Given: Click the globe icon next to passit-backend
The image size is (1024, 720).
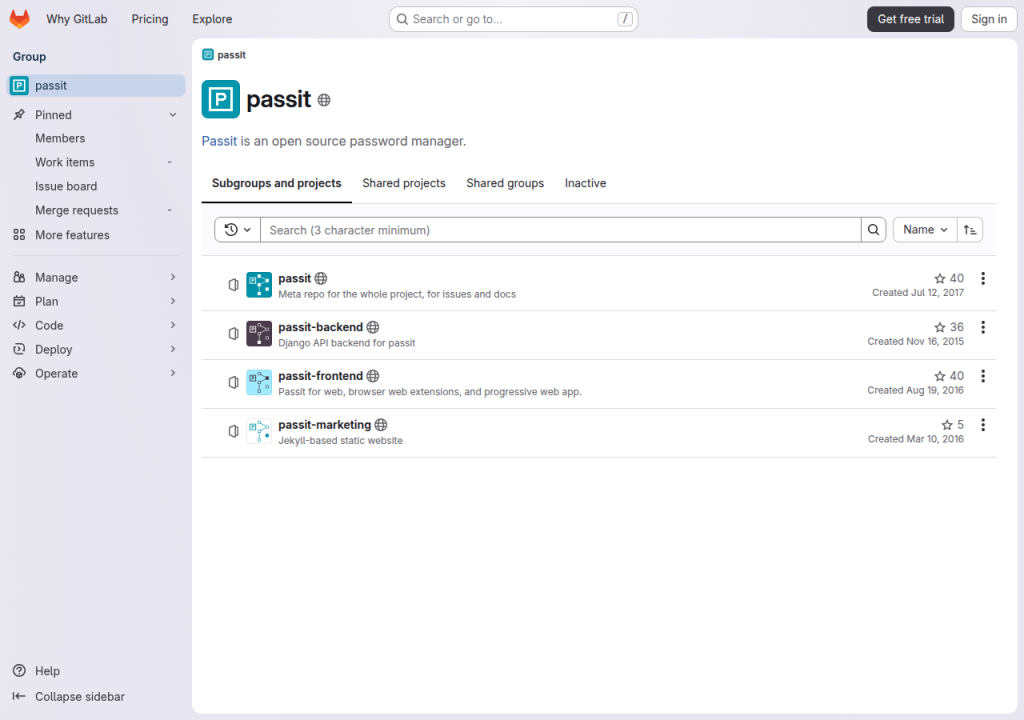Looking at the screenshot, I should tap(373, 327).
